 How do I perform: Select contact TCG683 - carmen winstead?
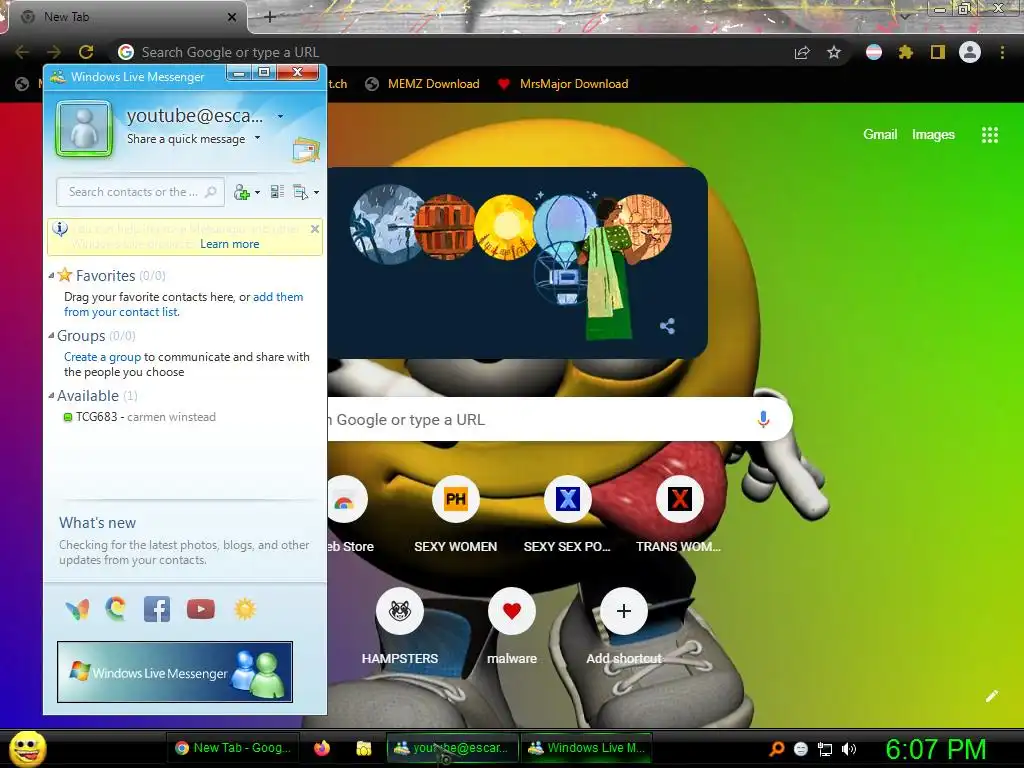[x=145, y=417]
